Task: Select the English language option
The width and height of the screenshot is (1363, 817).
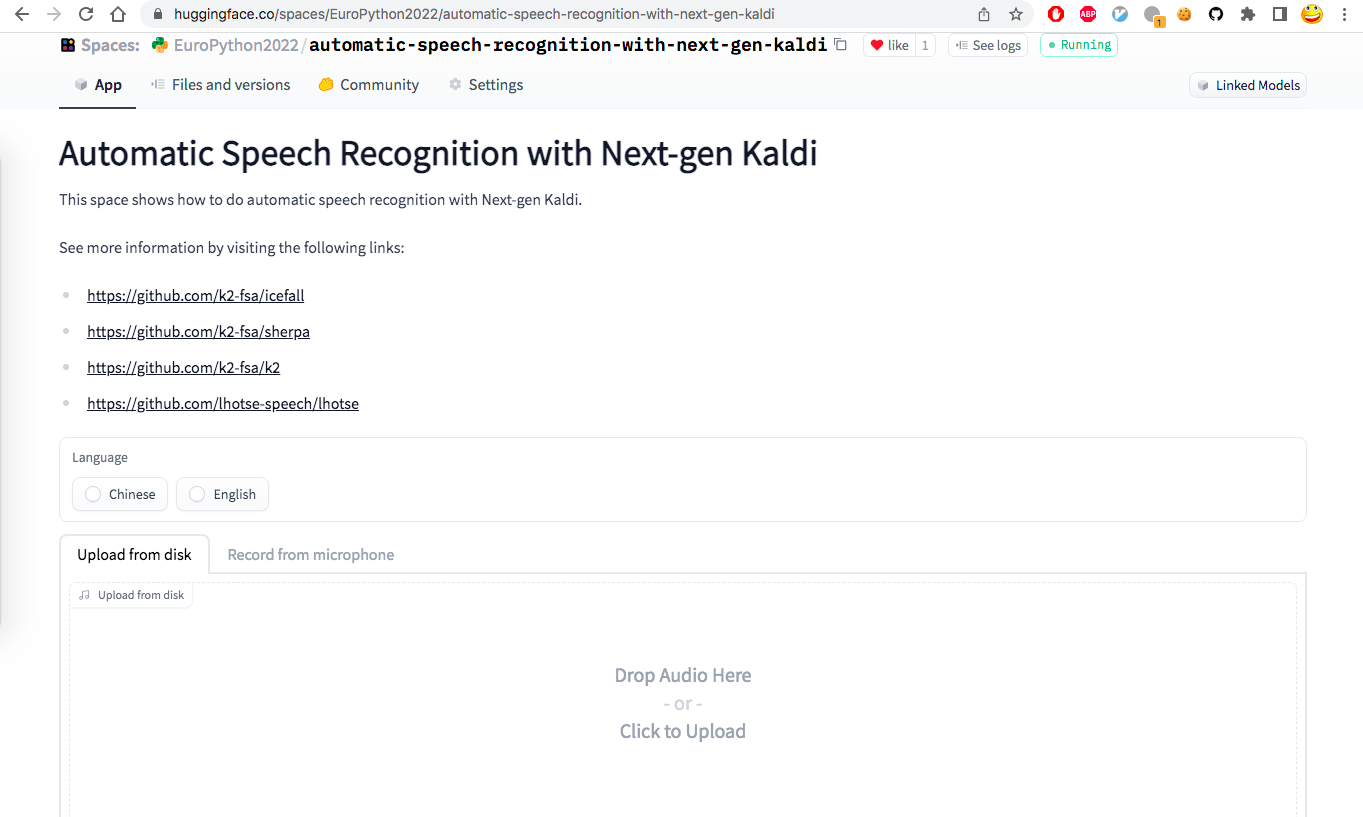Action: click(x=222, y=494)
